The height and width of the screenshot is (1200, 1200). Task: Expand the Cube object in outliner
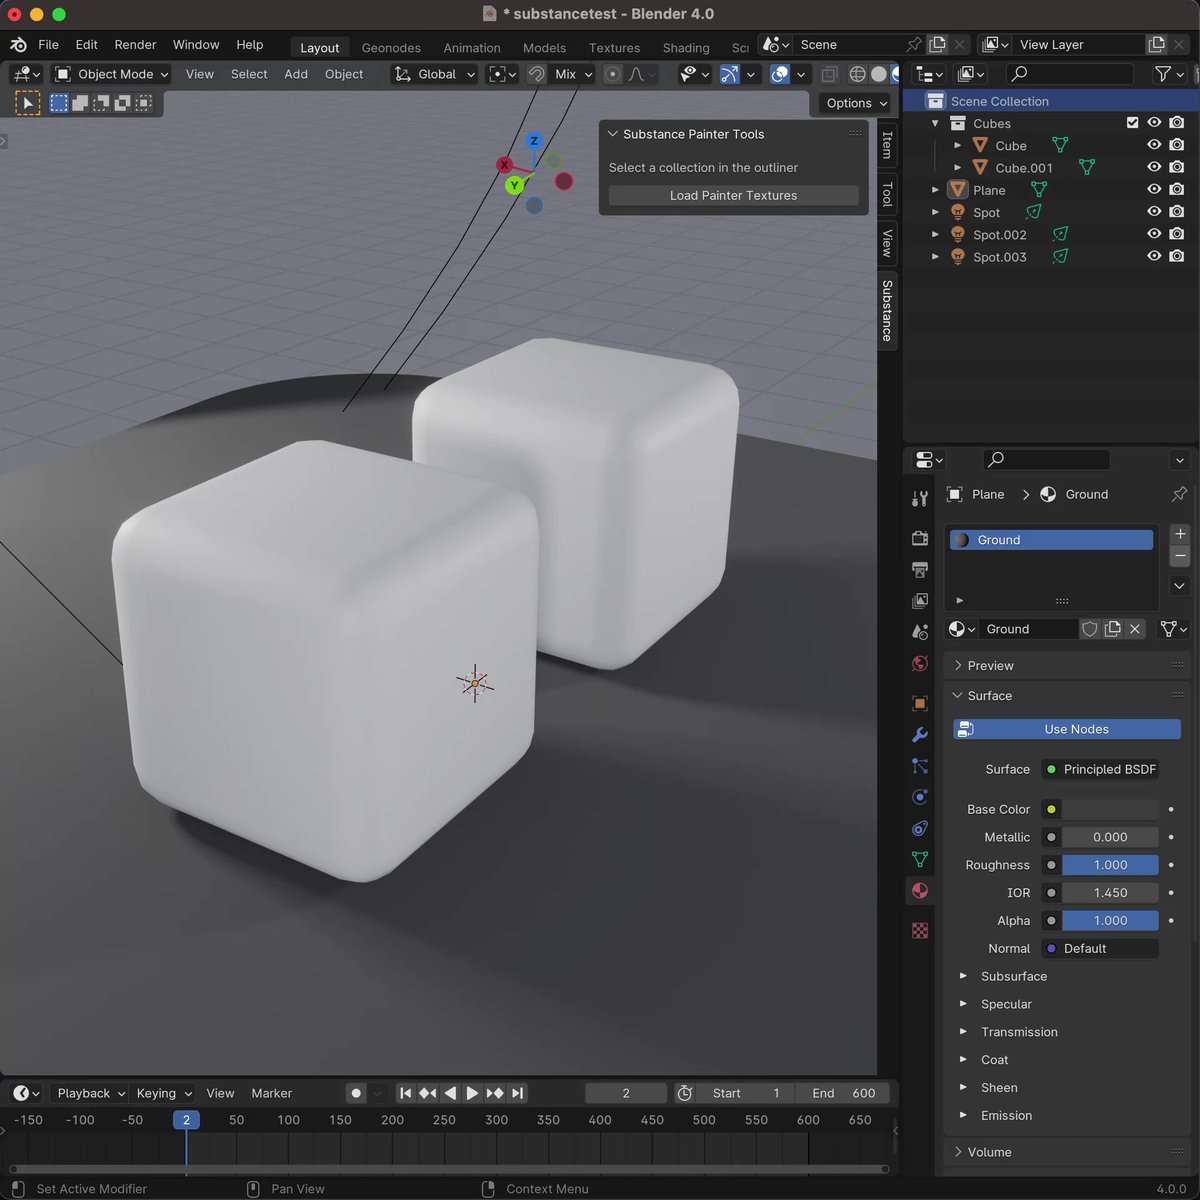(x=957, y=145)
